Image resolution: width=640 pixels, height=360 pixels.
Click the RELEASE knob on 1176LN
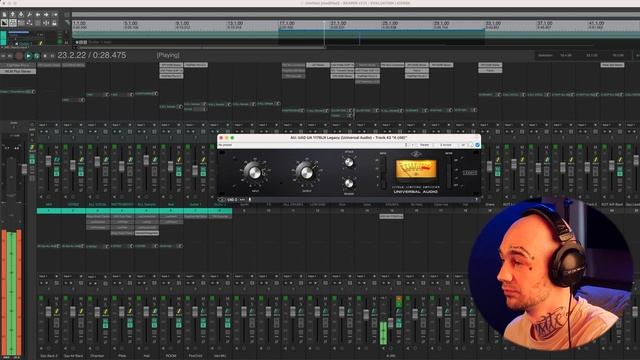pyautogui.click(x=349, y=183)
